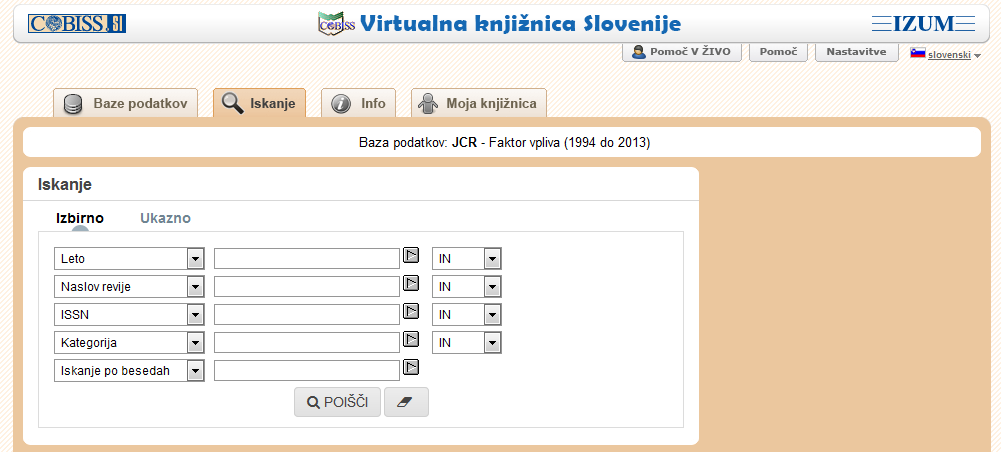Image resolution: width=1001 pixels, height=452 pixels.
Task: Open index list icon beside ISSN field
Action: coord(410,312)
